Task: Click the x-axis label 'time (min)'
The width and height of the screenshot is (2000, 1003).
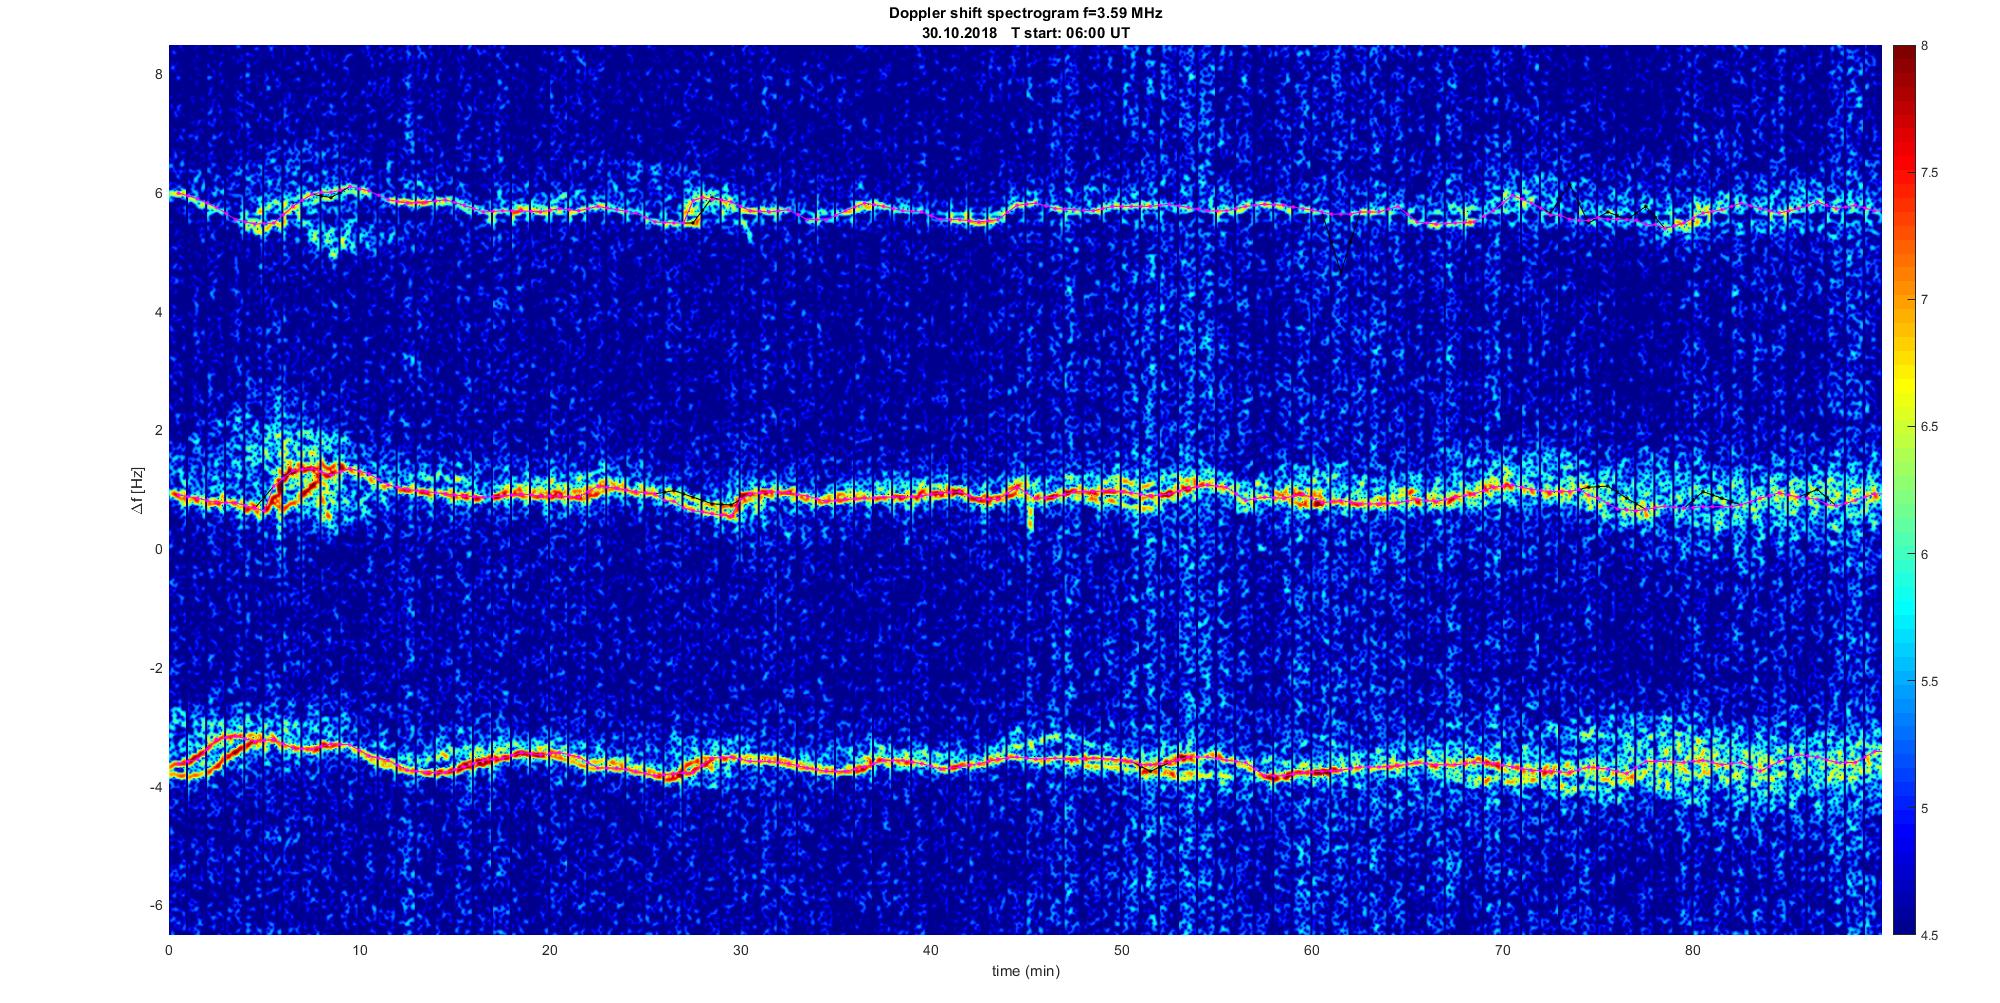Action: (1025, 971)
